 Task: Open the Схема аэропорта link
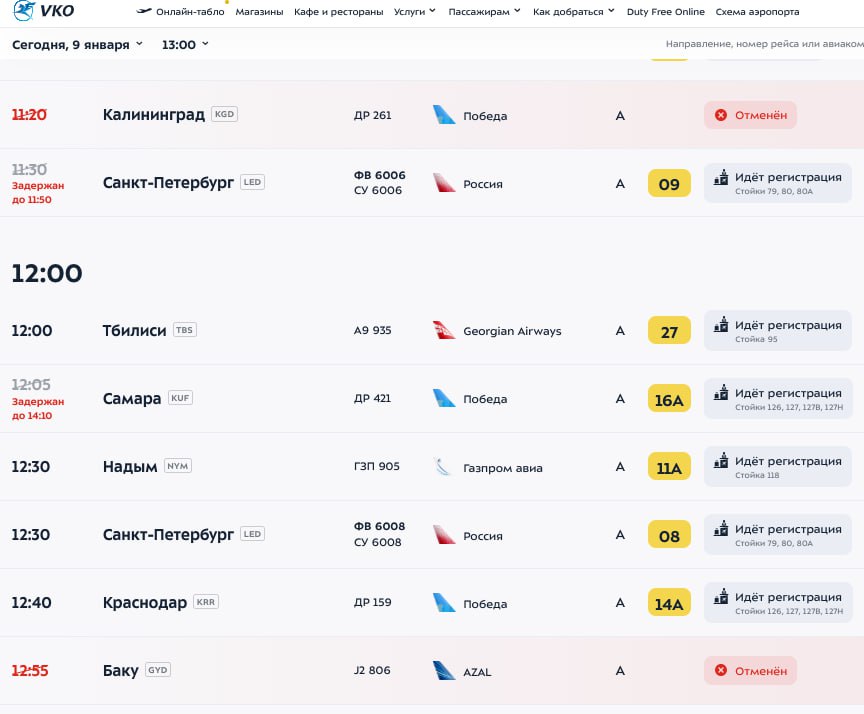(x=757, y=12)
